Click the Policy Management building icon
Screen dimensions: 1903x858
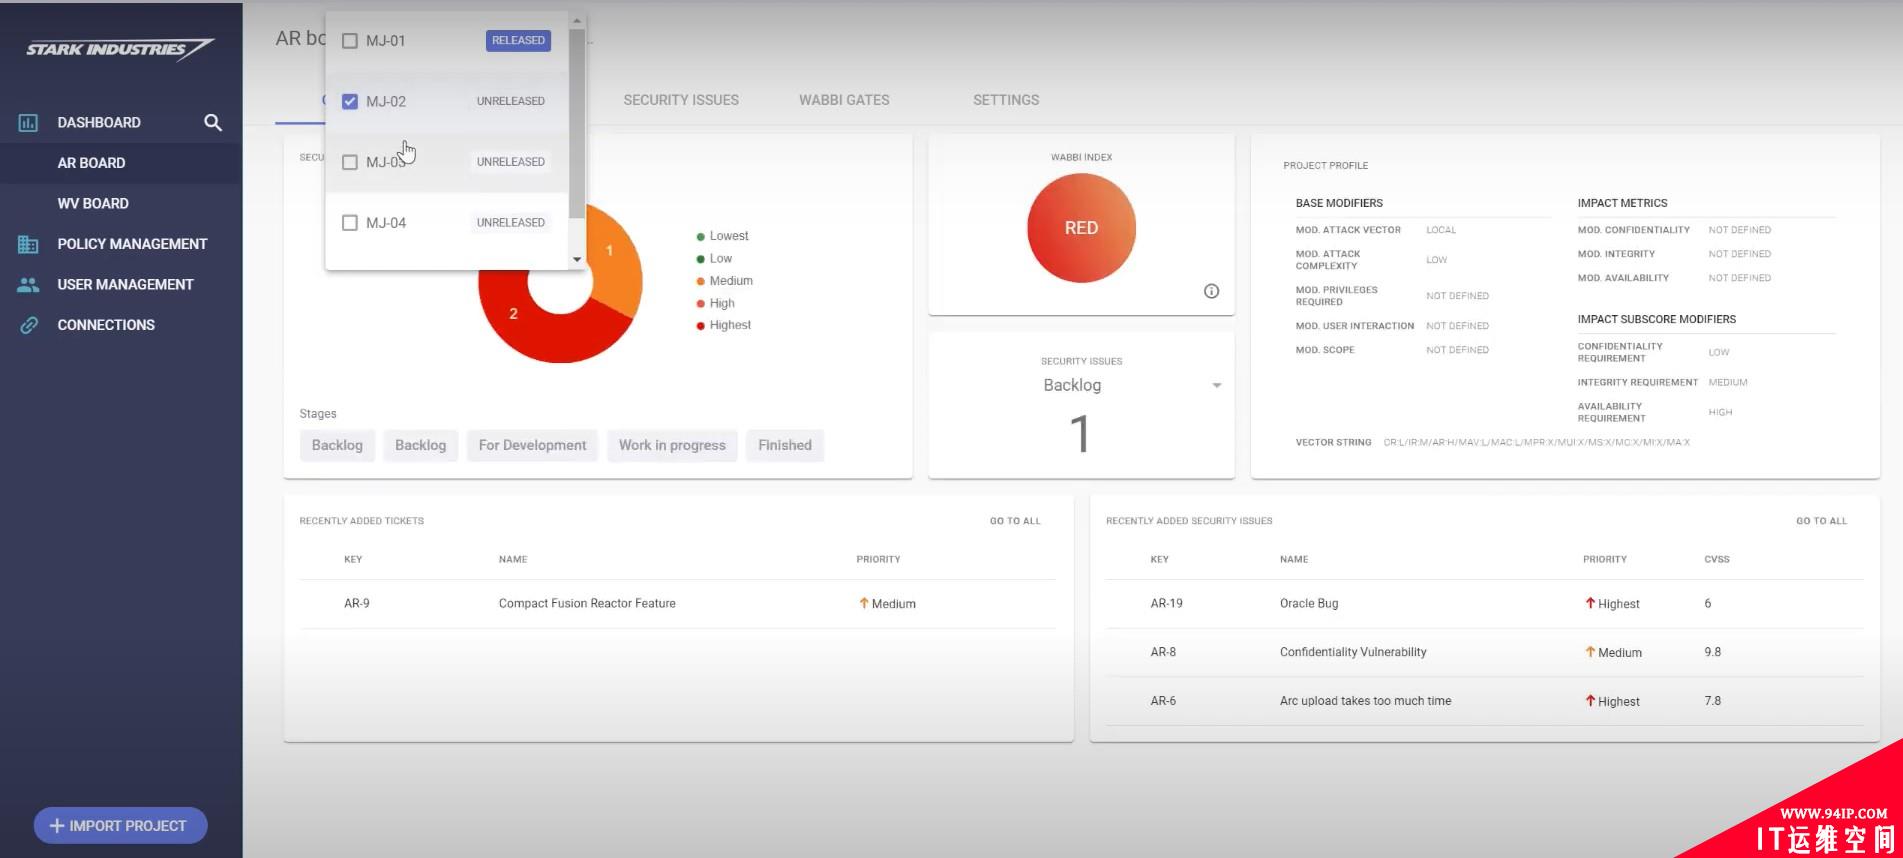pos(28,244)
